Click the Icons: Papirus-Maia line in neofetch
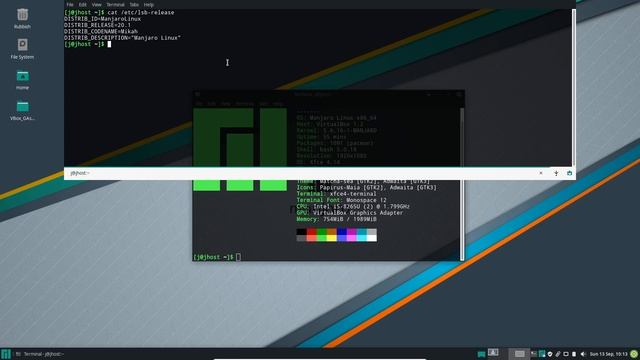This screenshot has width=640, height=360. 366,187
